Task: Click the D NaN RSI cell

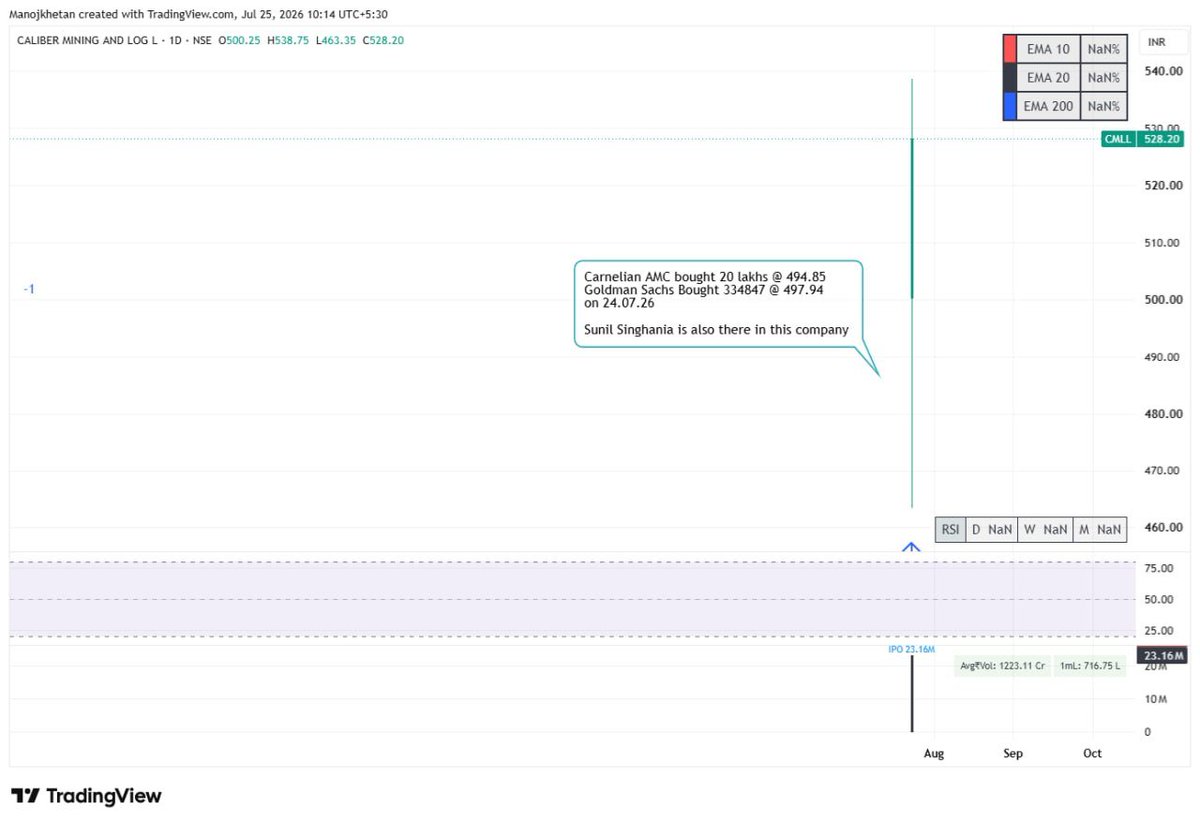Action: point(992,530)
